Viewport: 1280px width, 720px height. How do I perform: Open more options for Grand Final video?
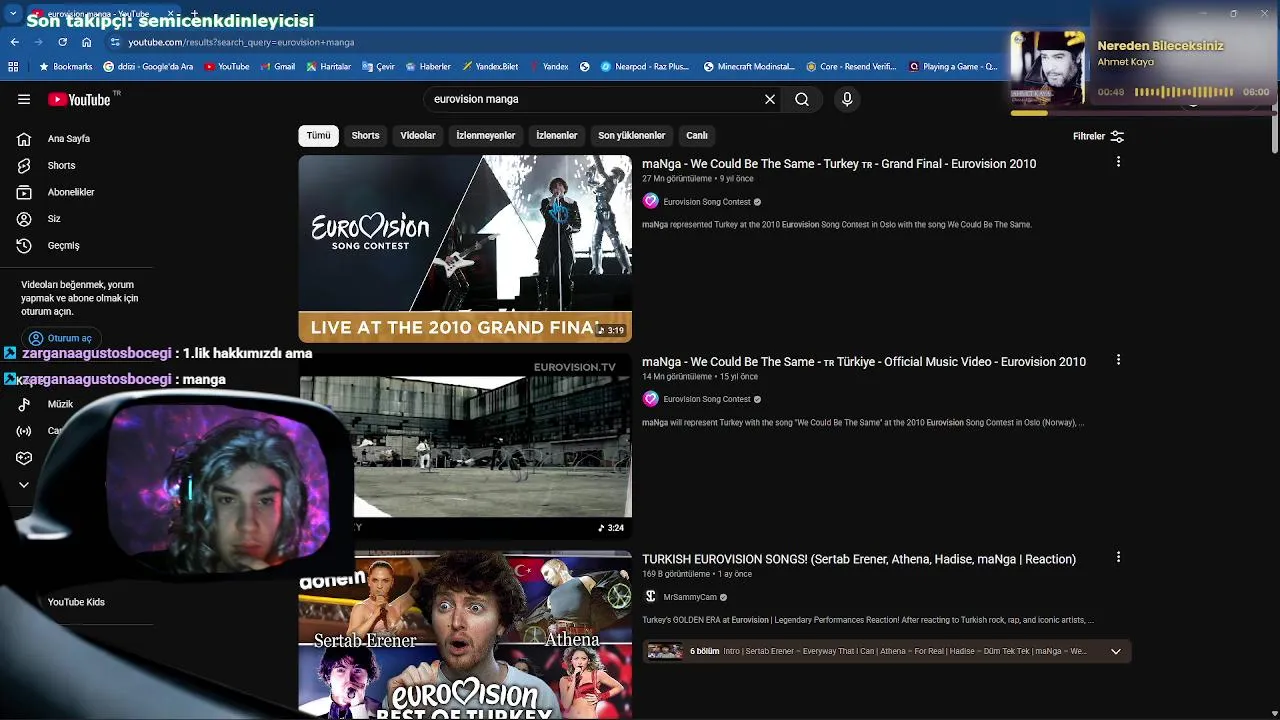[x=1118, y=162]
